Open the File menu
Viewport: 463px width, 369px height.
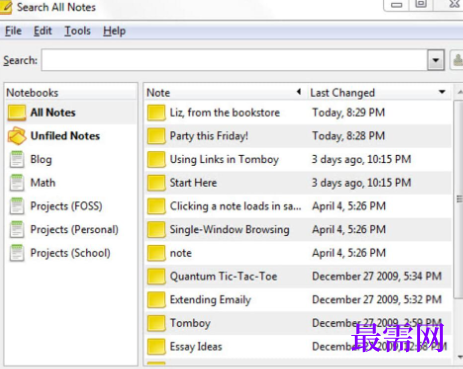13,31
